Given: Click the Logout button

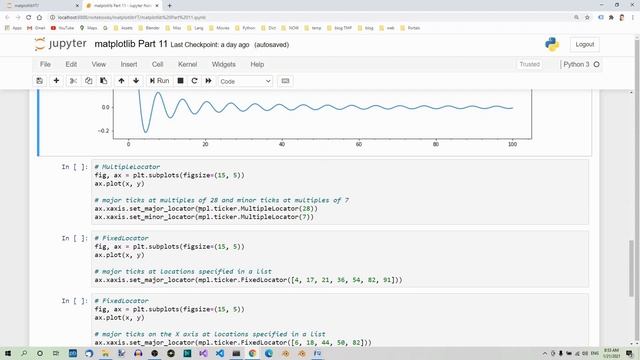Looking at the screenshot, I should 584,44.
